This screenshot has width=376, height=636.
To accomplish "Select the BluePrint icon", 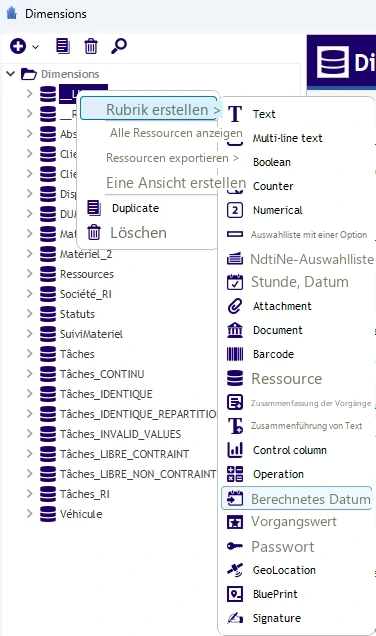I will (235, 594).
